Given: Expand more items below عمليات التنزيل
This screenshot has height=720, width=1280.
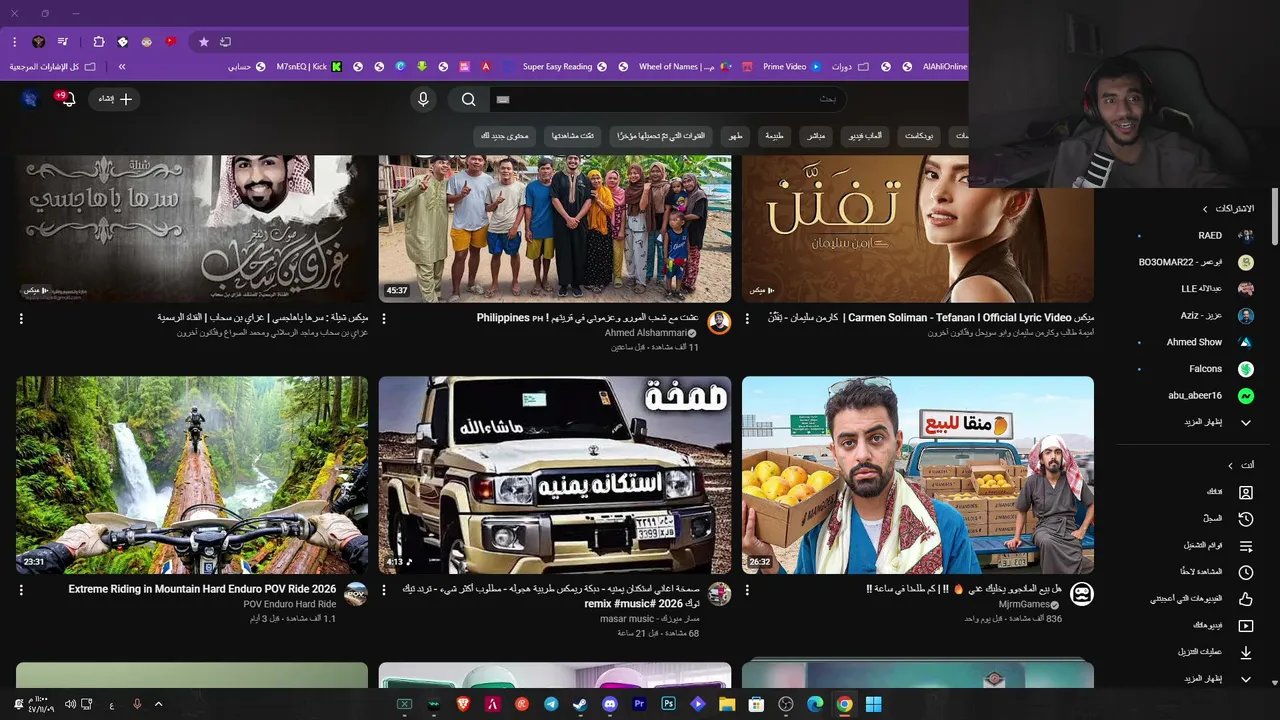Looking at the screenshot, I should 1195,679.
